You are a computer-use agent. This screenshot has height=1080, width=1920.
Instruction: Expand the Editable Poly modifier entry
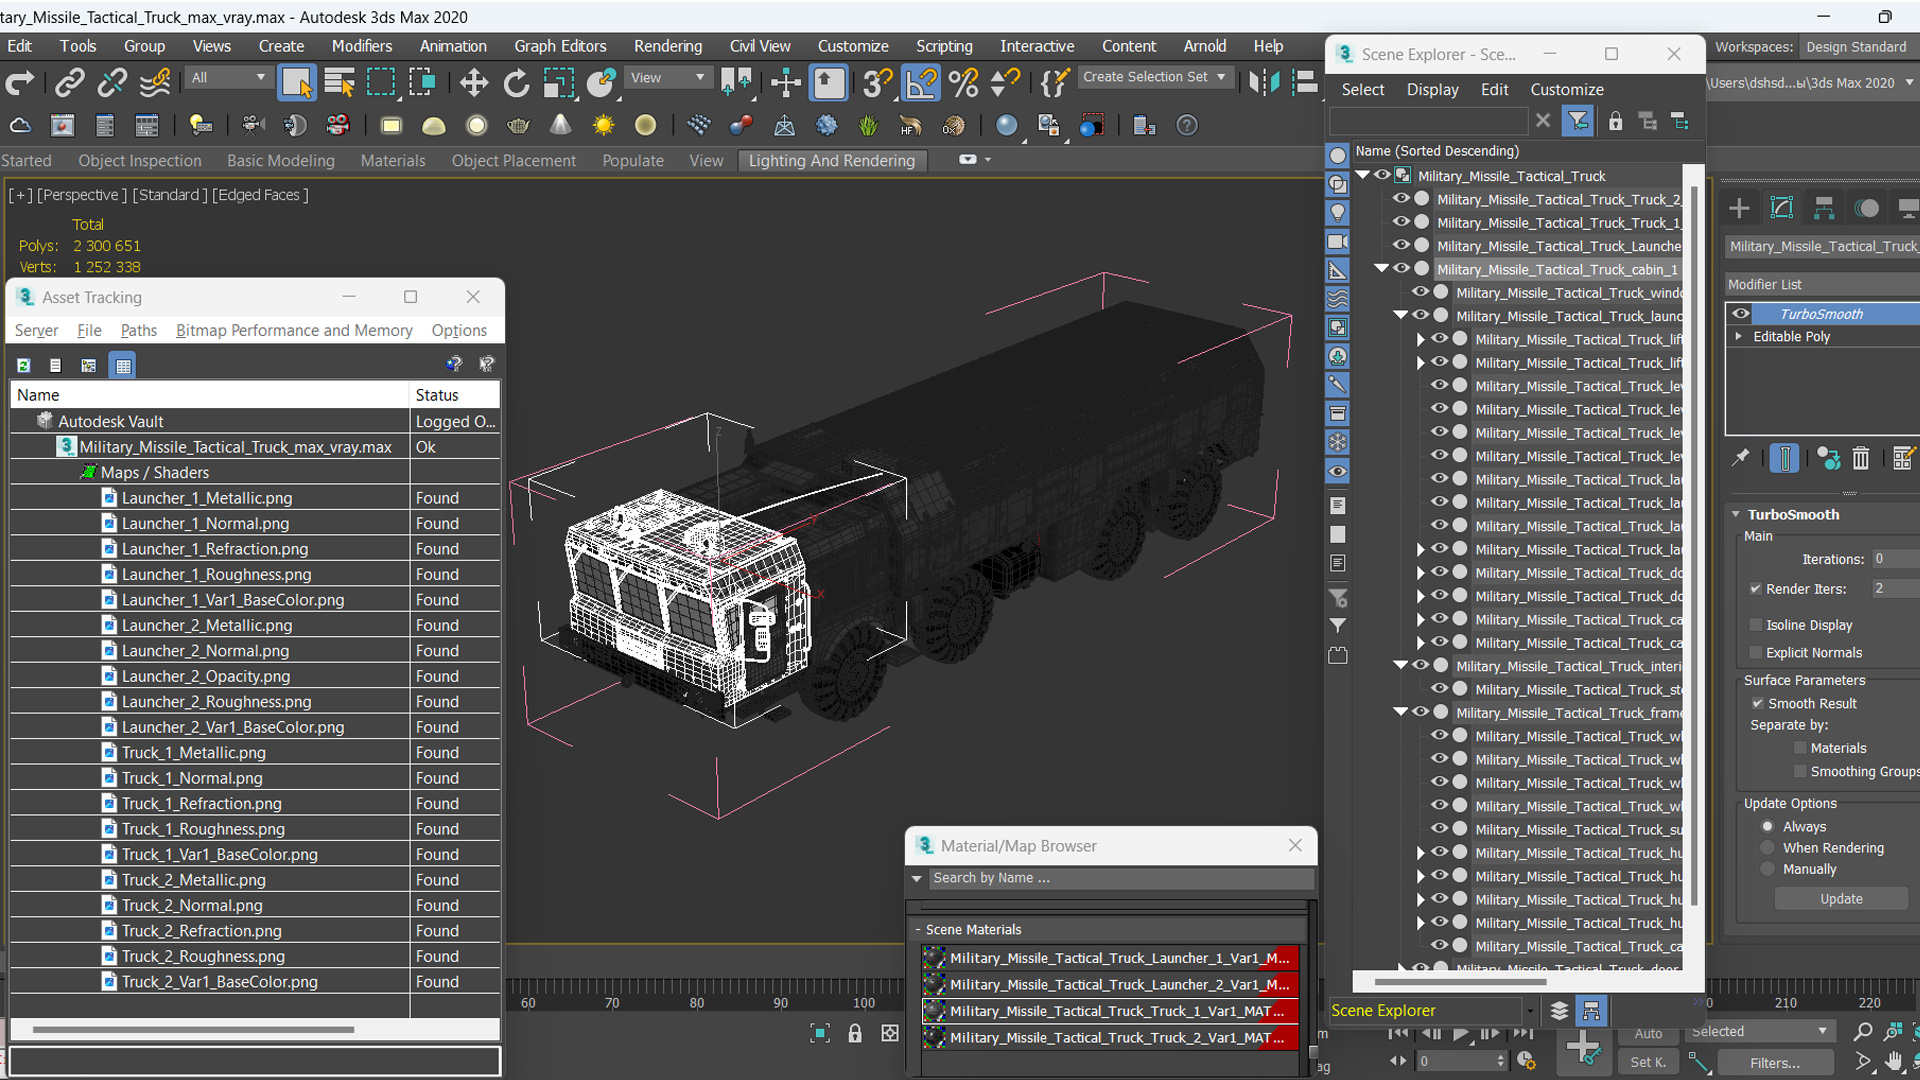(x=1739, y=336)
